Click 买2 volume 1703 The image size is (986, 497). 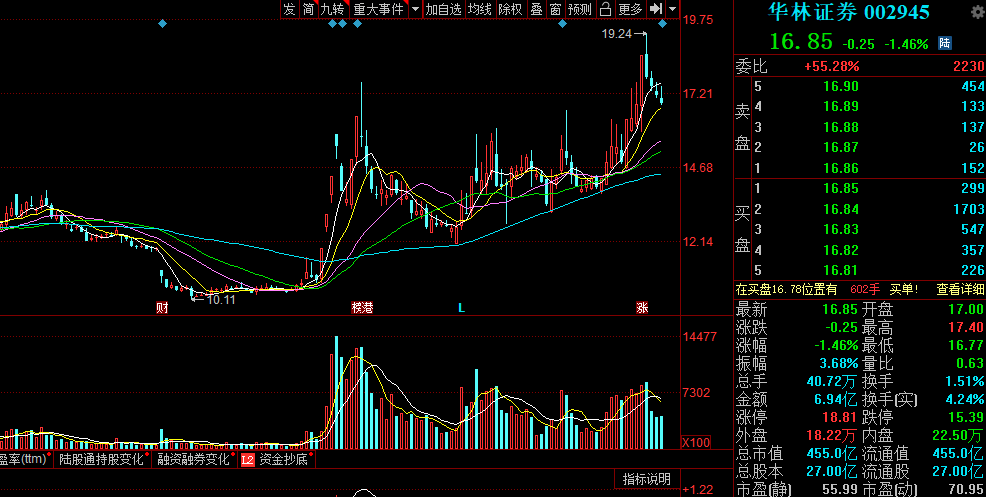[x=969, y=209]
